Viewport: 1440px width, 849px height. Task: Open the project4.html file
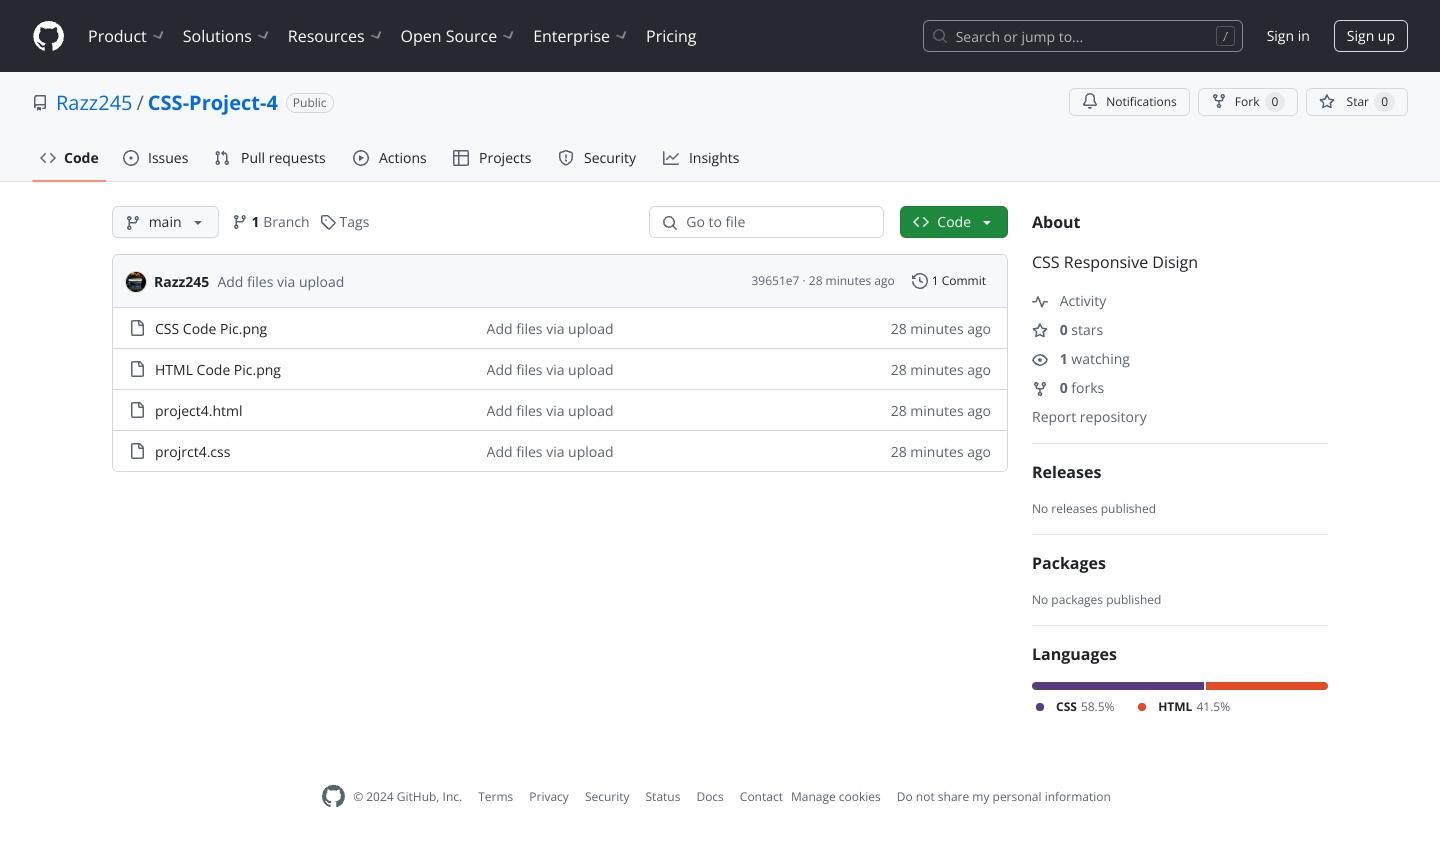(199, 411)
